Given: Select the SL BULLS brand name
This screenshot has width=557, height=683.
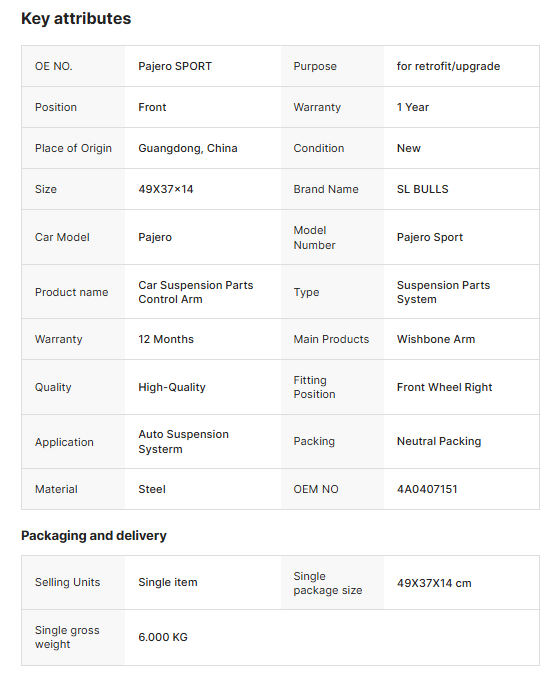Looking at the screenshot, I should (422, 189).
